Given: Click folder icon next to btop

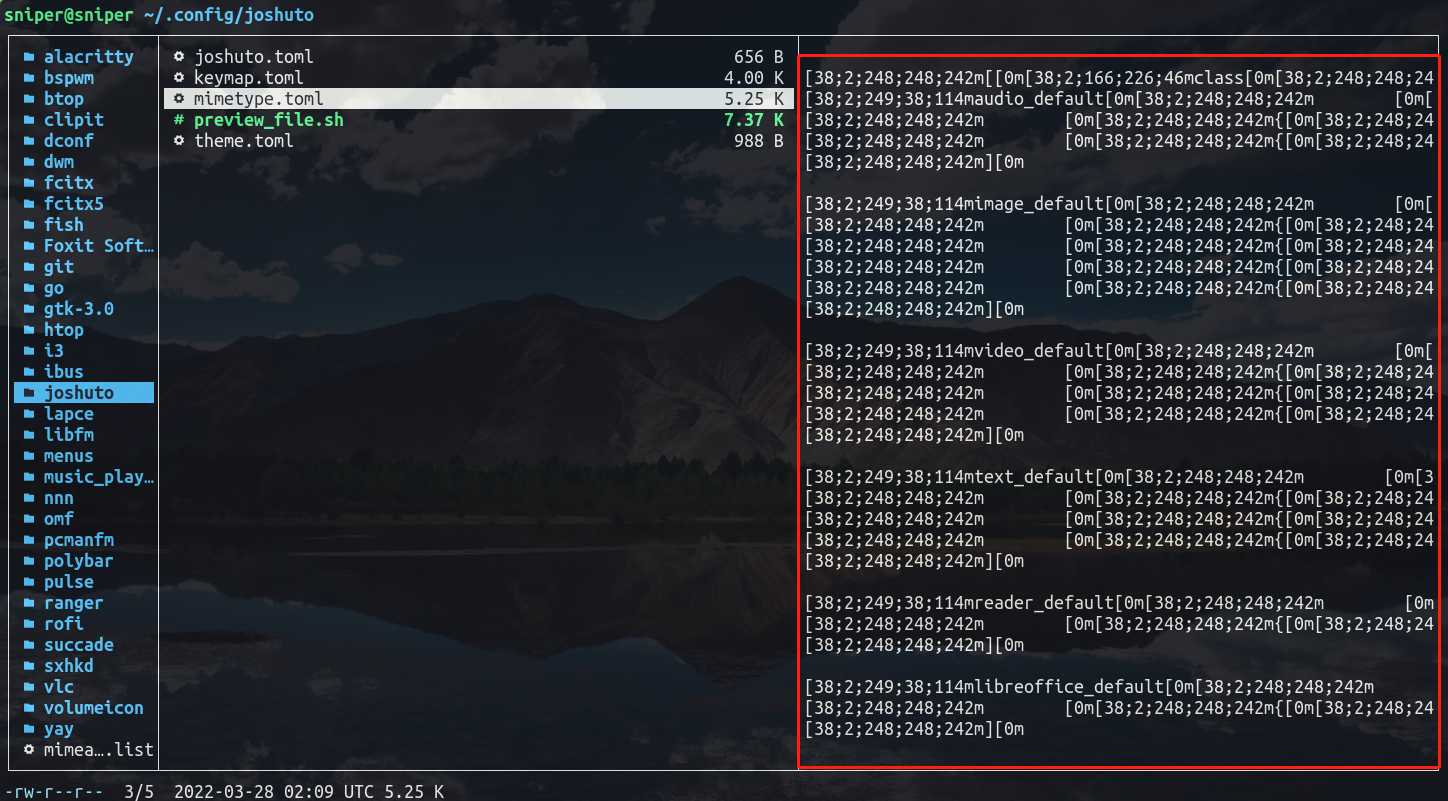Looking at the screenshot, I should tap(29, 99).
